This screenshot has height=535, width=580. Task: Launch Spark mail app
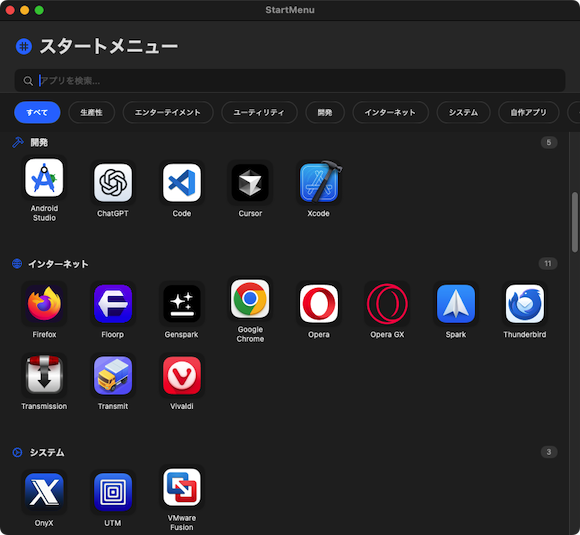click(456, 304)
